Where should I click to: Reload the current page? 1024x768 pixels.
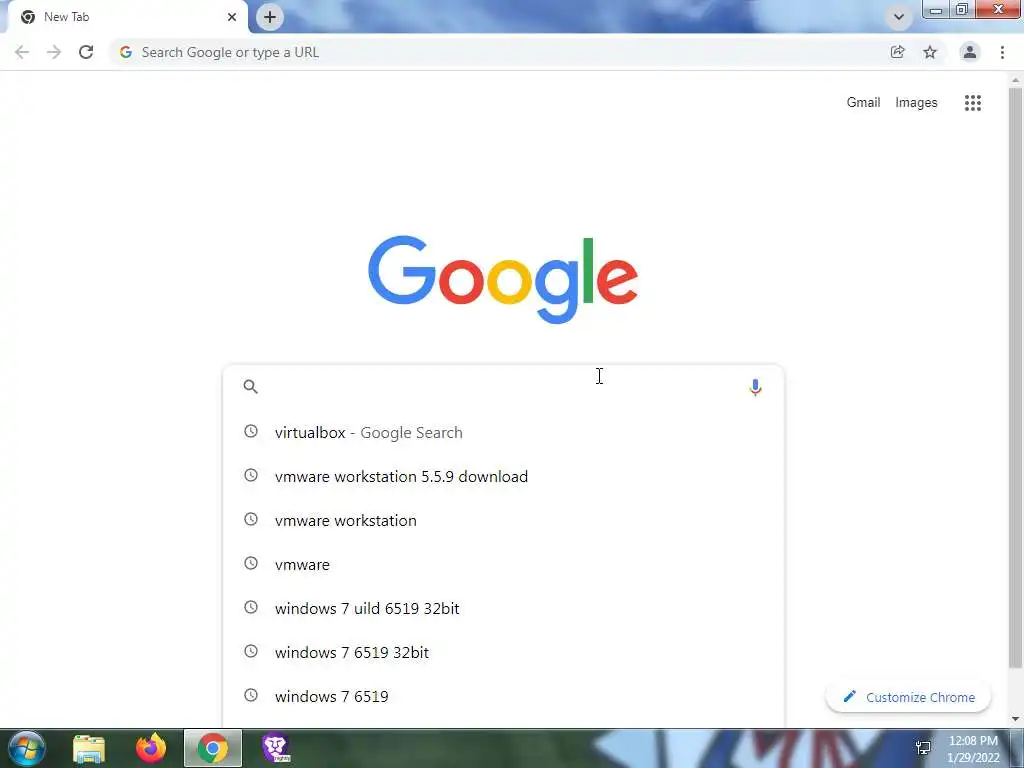86,52
